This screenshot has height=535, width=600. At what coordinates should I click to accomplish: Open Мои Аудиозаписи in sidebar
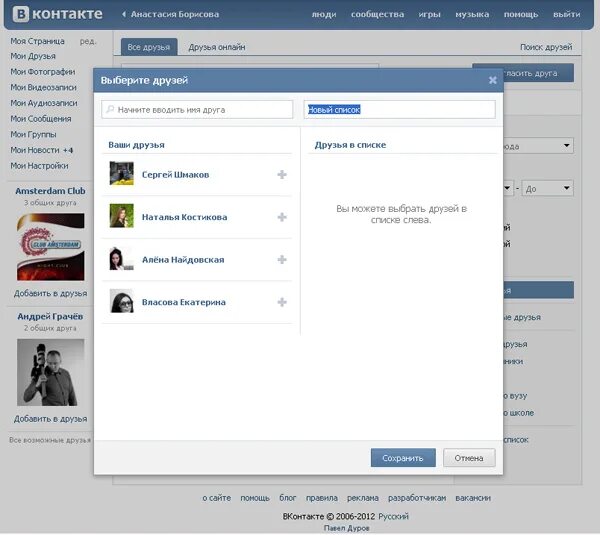[x=44, y=103]
